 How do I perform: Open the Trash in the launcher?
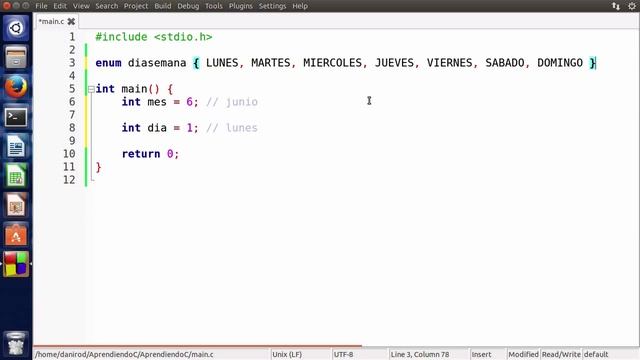(16, 344)
